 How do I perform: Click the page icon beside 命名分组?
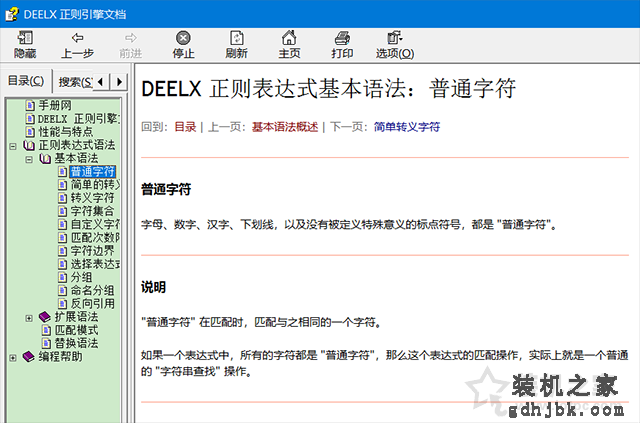62,291
